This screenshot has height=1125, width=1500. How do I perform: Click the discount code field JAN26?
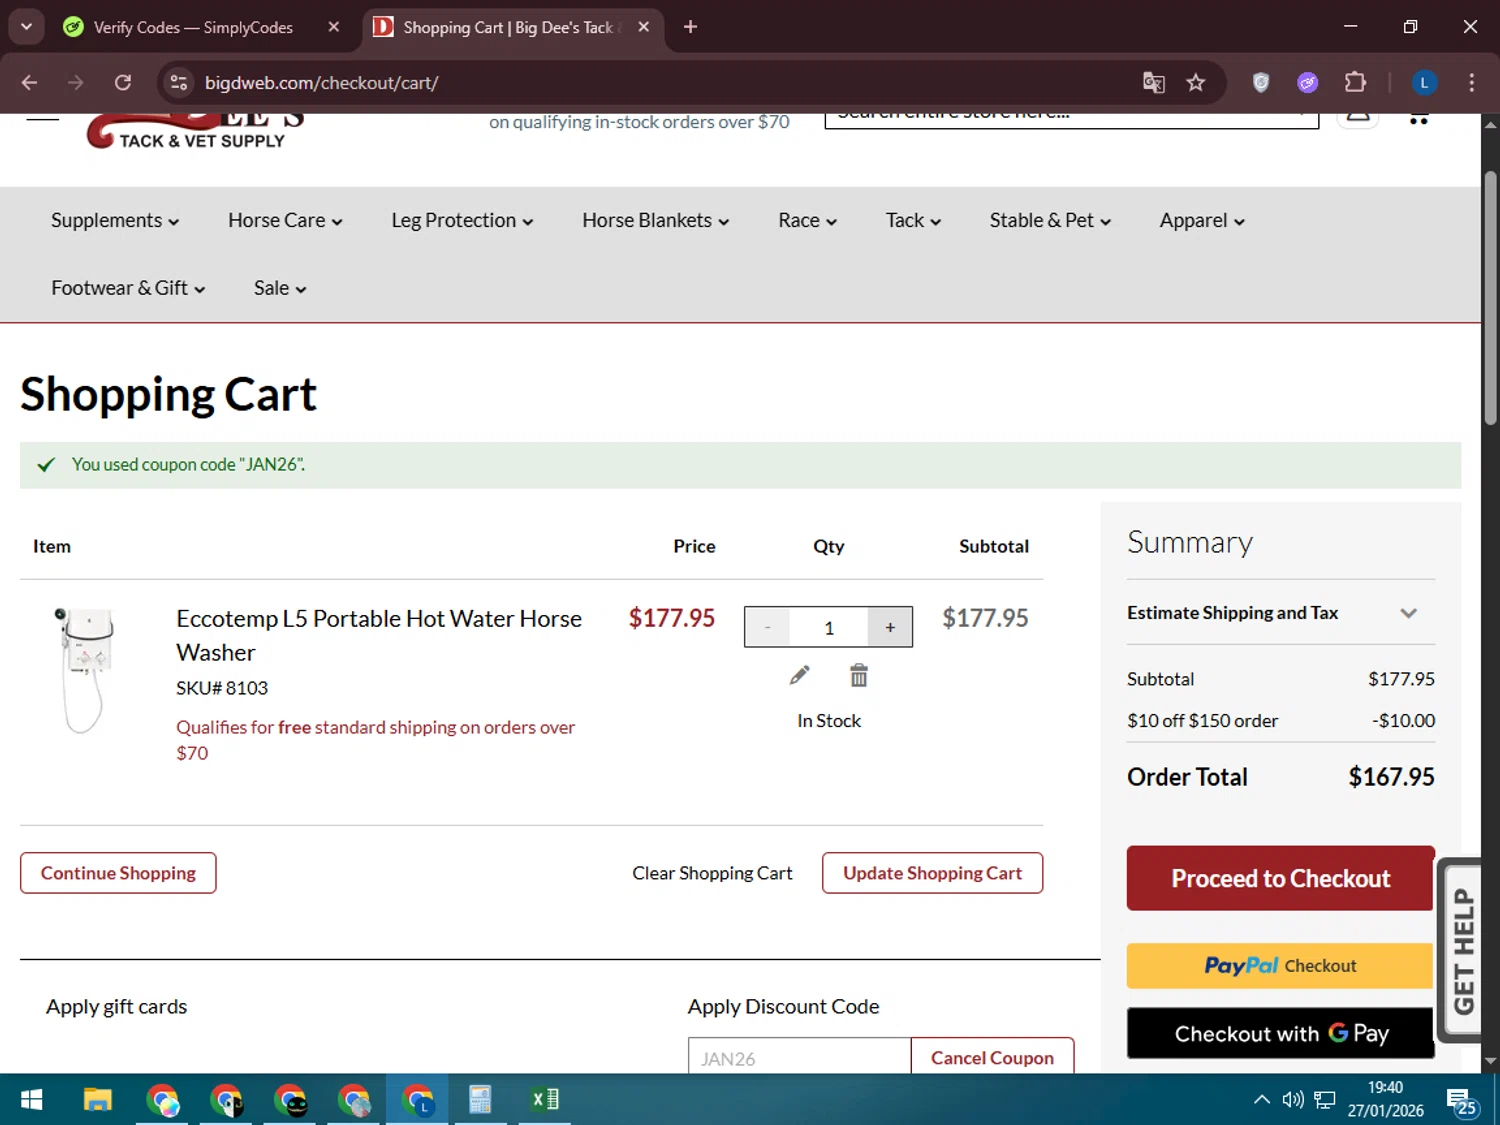[x=799, y=1056]
